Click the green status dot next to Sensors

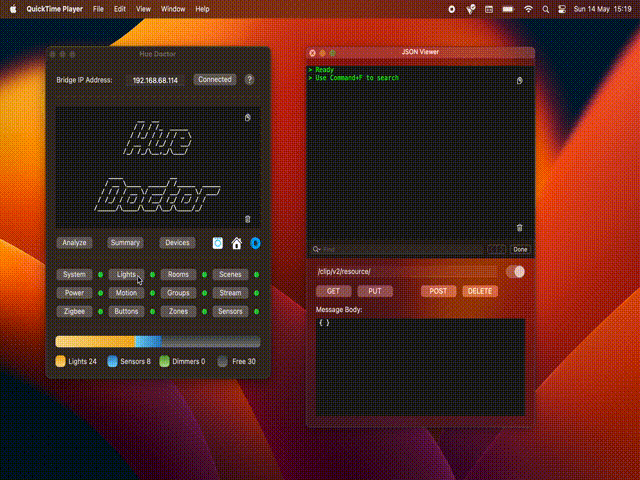point(256,311)
